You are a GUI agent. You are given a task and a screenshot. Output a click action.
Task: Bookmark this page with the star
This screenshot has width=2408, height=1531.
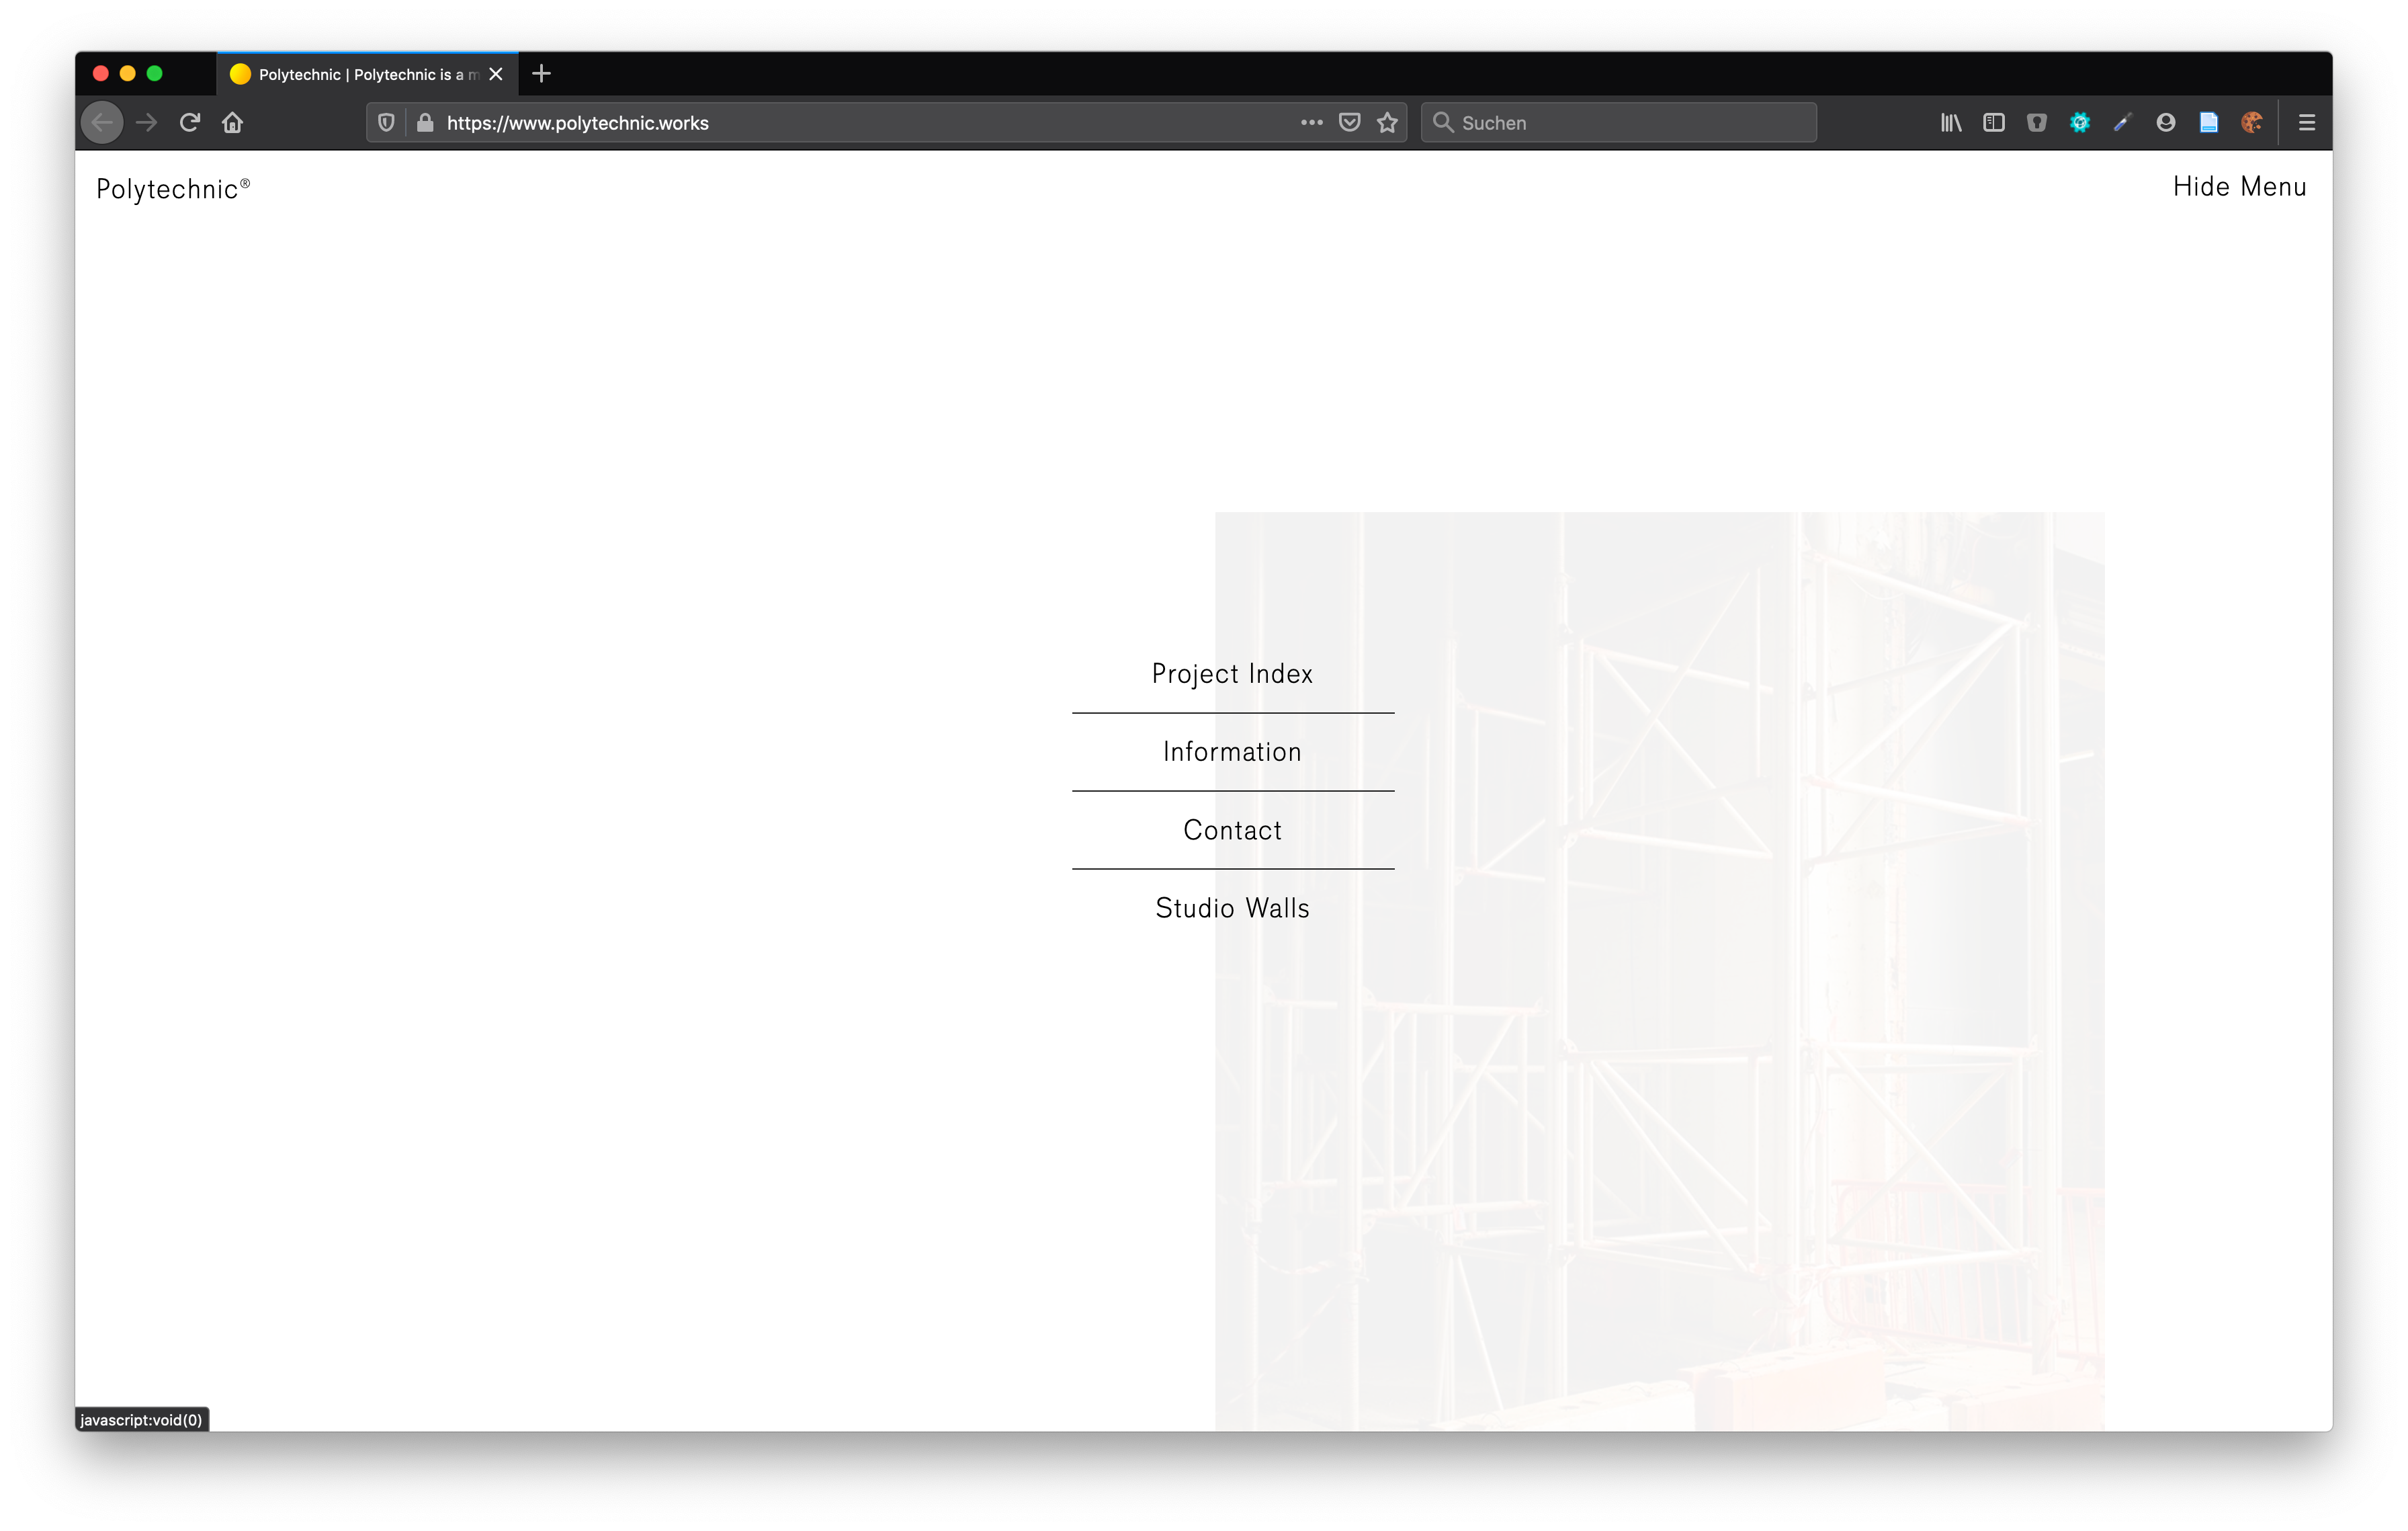(1387, 123)
